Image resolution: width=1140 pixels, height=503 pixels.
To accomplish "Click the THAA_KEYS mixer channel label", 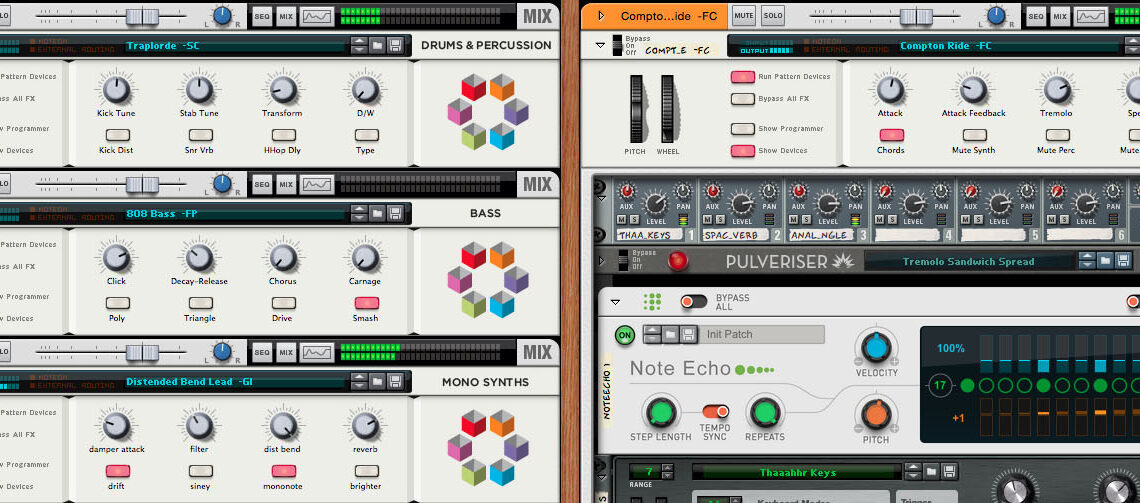I will pyautogui.click(x=649, y=236).
